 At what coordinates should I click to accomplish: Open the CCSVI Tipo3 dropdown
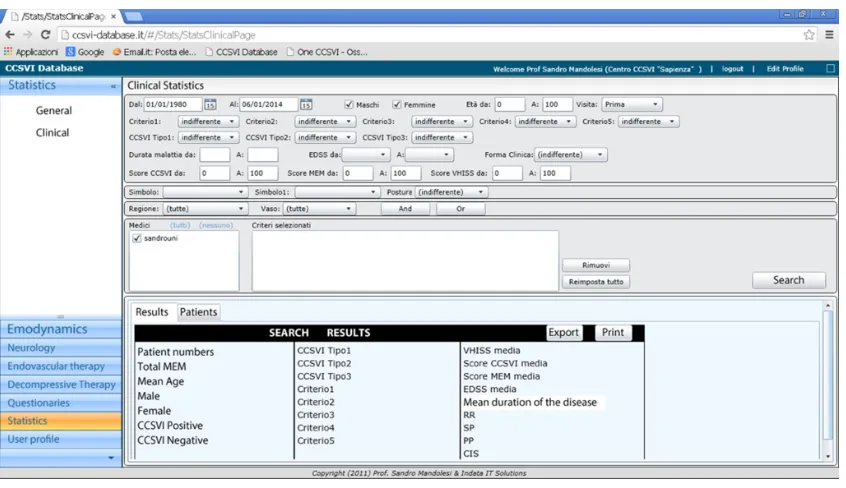442,138
